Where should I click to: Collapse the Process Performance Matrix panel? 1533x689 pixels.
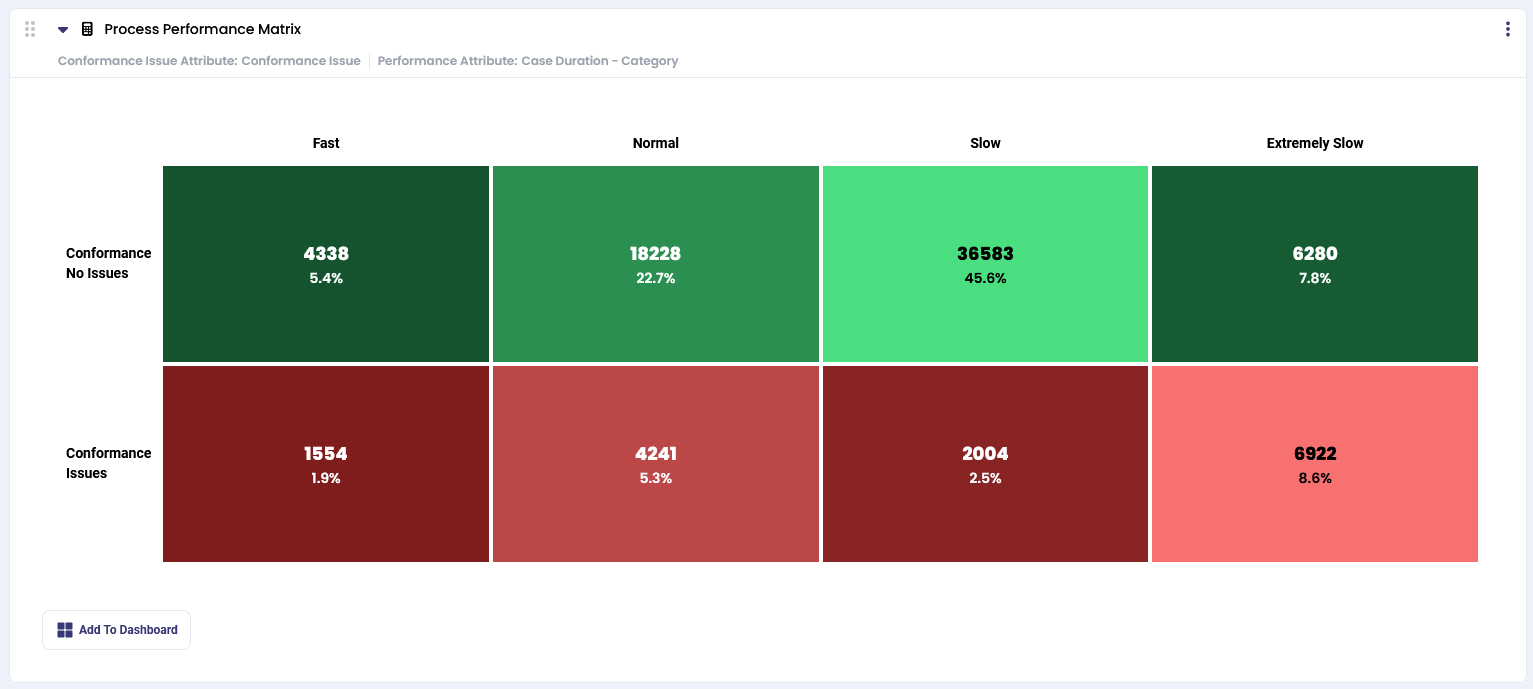(x=63, y=30)
